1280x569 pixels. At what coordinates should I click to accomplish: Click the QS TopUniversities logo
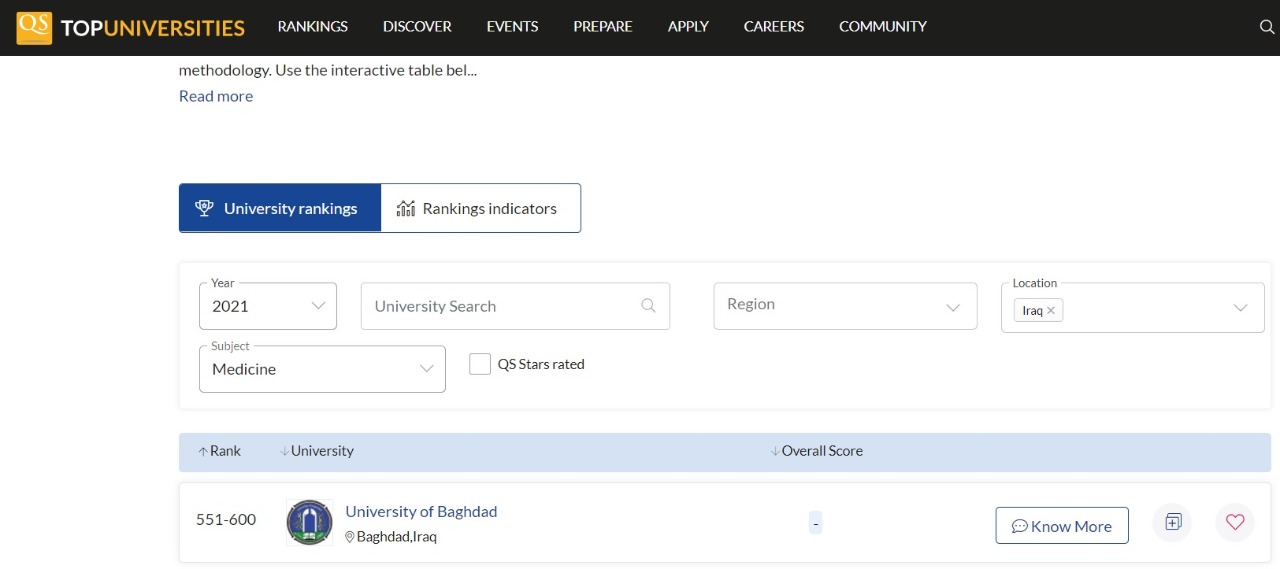131,27
